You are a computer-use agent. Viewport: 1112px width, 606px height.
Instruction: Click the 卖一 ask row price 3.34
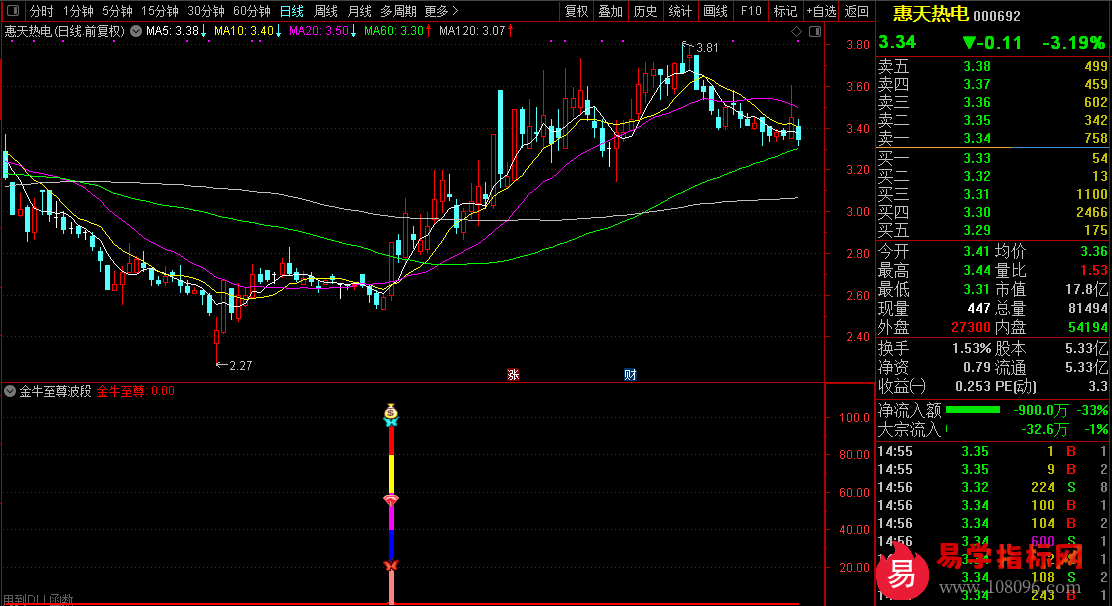[x=977, y=138]
